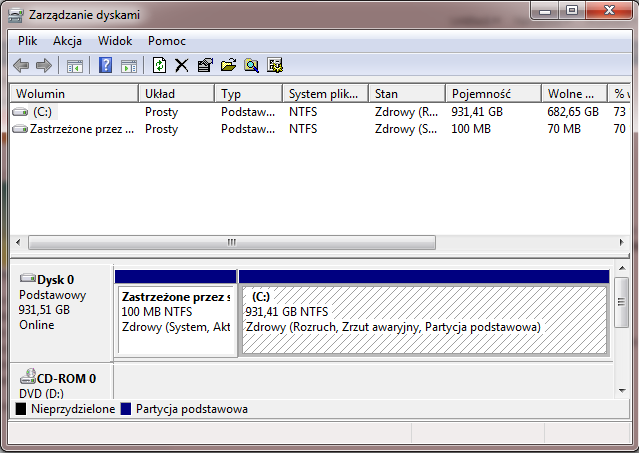The height and width of the screenshot is (453, 639).
Task: Sort by the Pojemność column header
Action: coord(494,94)
